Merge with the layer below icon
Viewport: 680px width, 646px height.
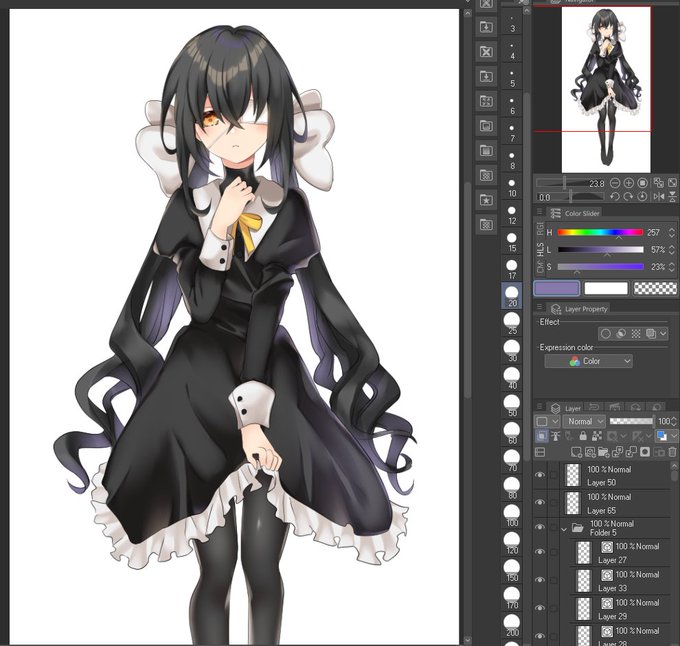(631, 452)
